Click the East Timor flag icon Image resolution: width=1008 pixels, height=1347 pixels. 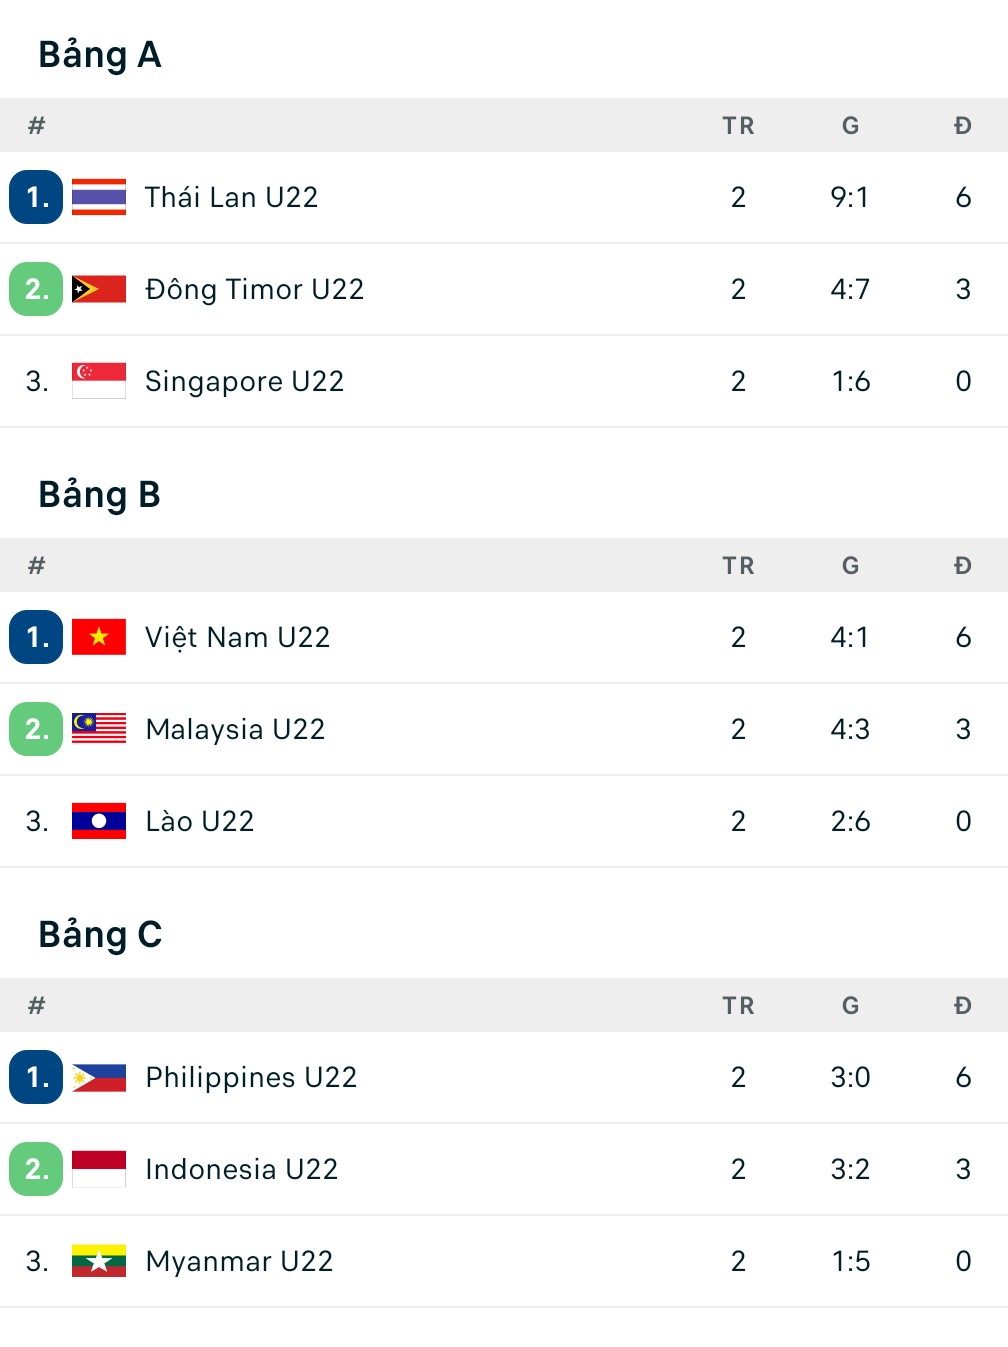[x=99, y=289]
